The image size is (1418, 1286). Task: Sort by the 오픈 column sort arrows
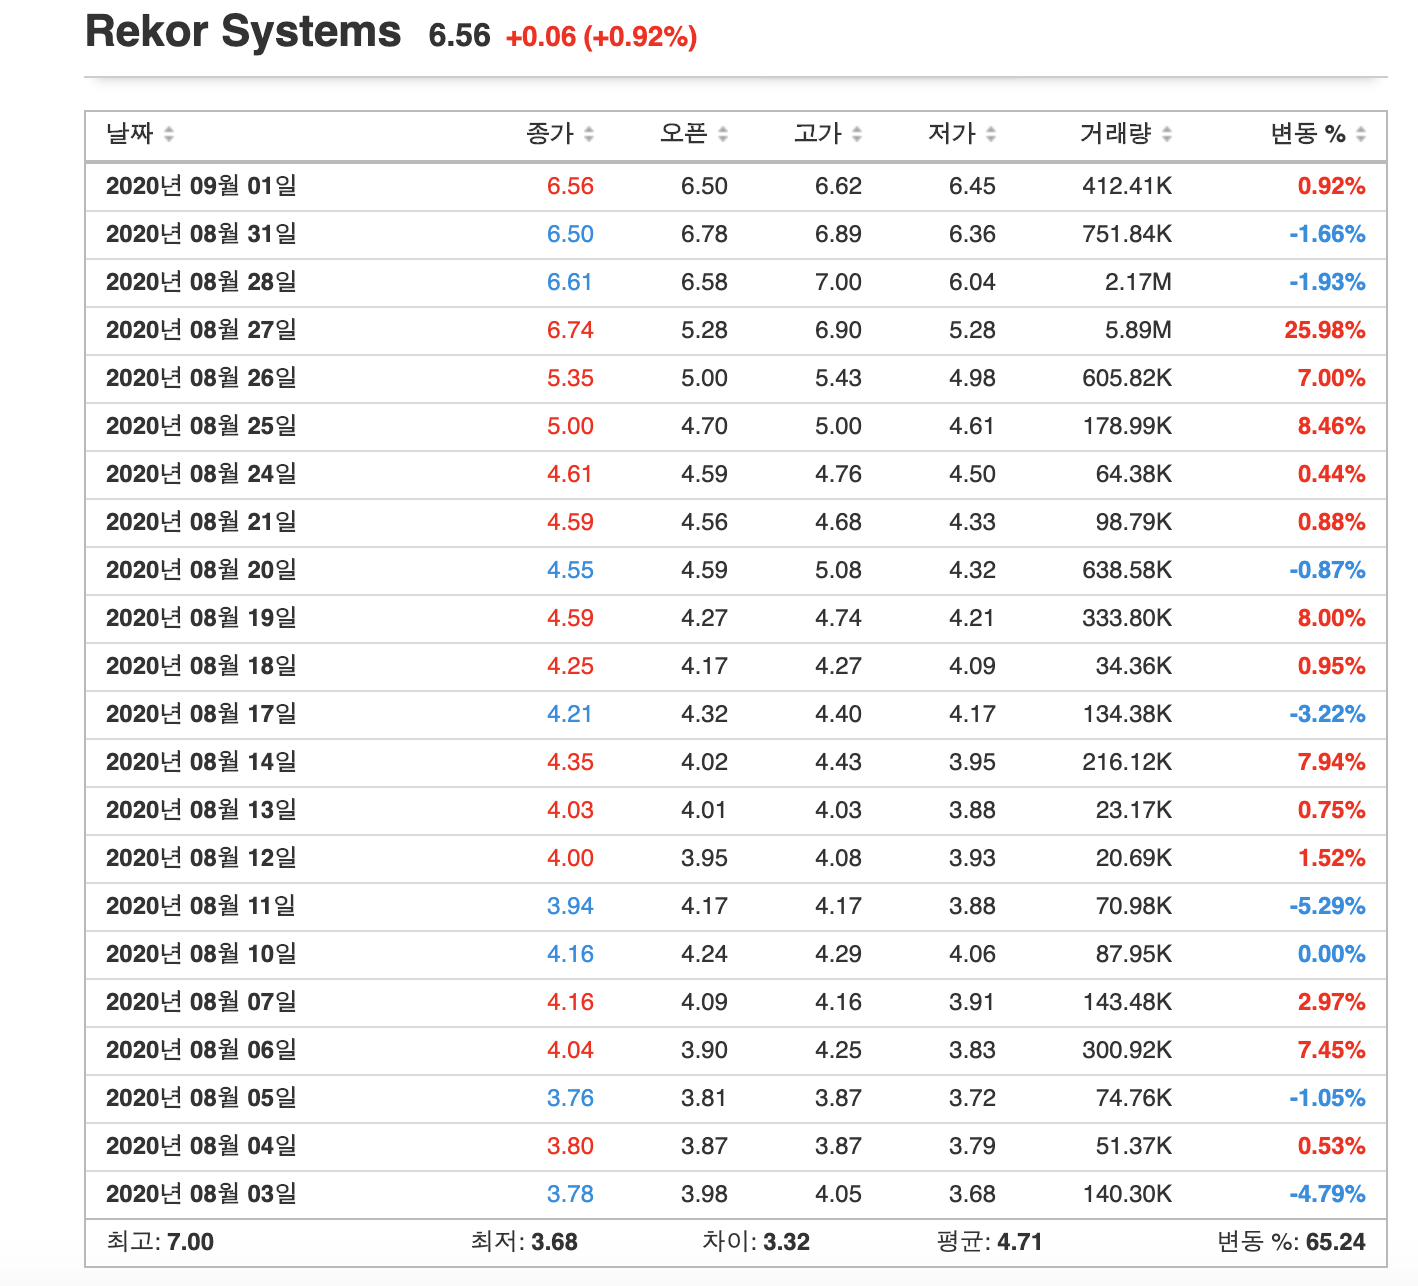(723, 134)
